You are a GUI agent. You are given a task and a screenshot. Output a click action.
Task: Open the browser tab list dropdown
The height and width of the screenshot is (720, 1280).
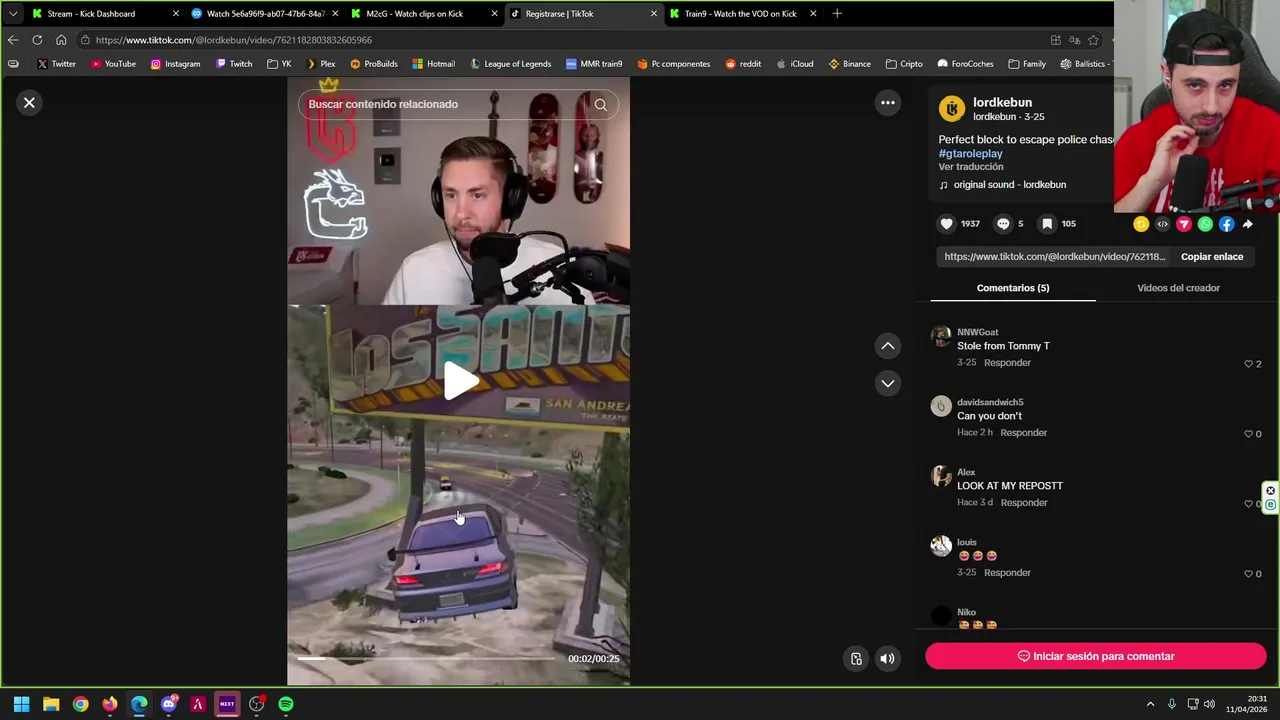coord(13,14)
